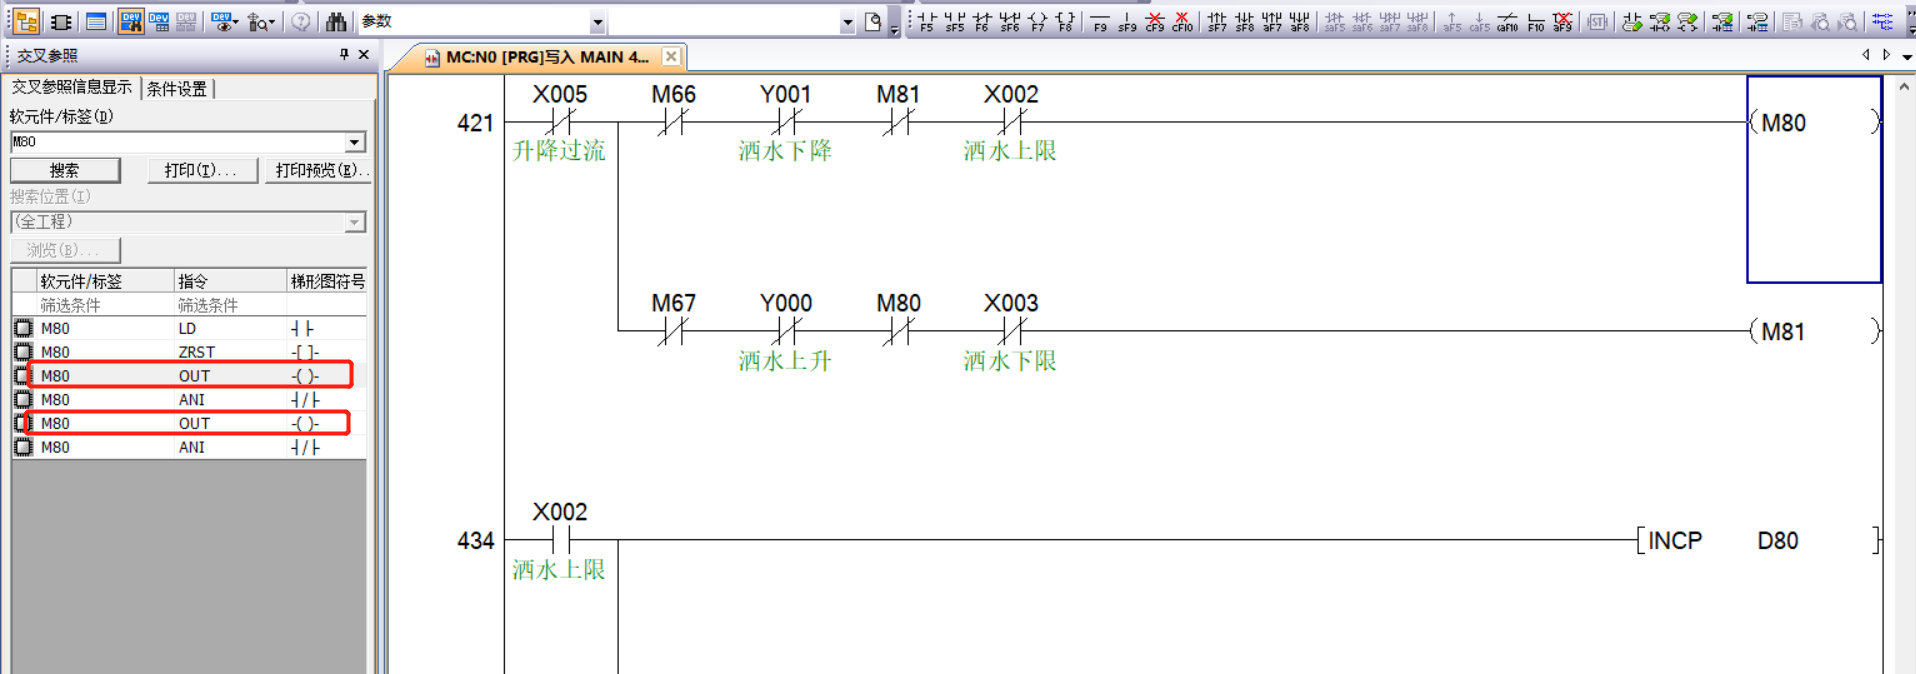
Task: Open the tab list dropdown arrow
Action: (1907, 57)
